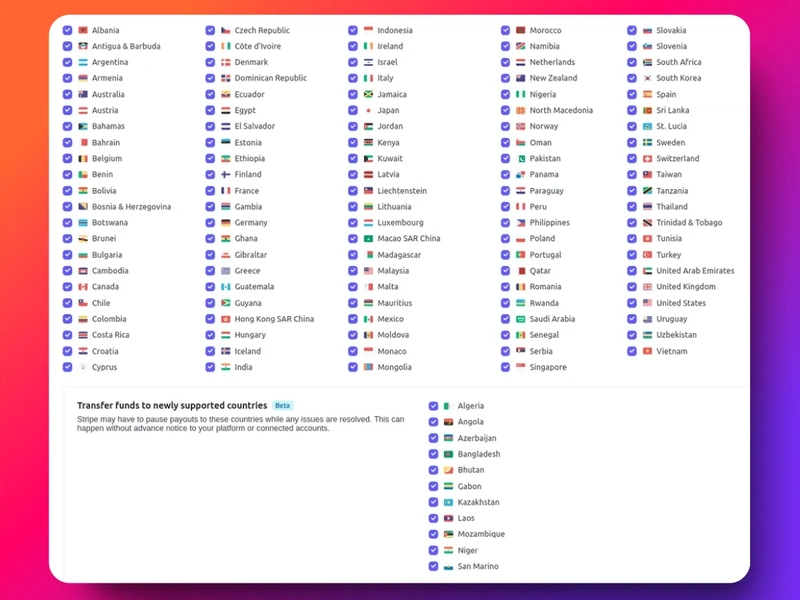The height and width of the screenshot is (600, 800).
Task: Click the 'Transfer funds to newly supported countries' heading
Action: [x=172, y=406]
